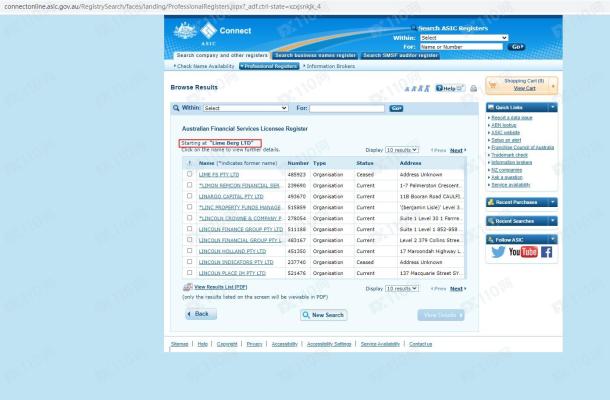Tick the checkbox for license number 483167

point(189,240)
